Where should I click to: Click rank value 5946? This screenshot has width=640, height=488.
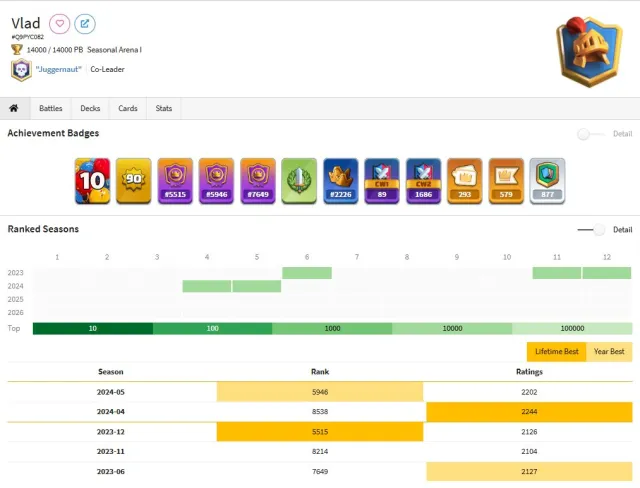pos(320,392)
